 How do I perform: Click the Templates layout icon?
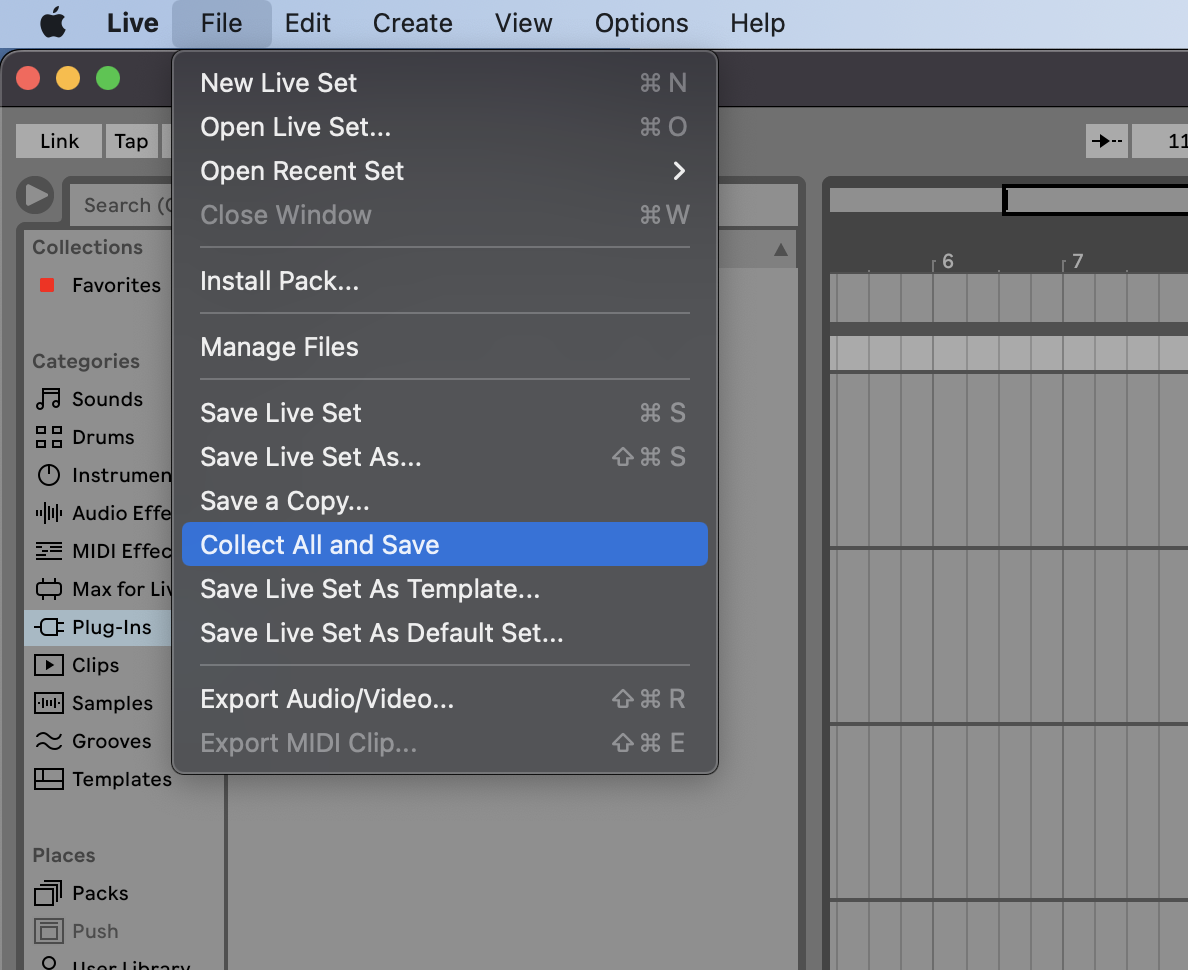(48, 779)
